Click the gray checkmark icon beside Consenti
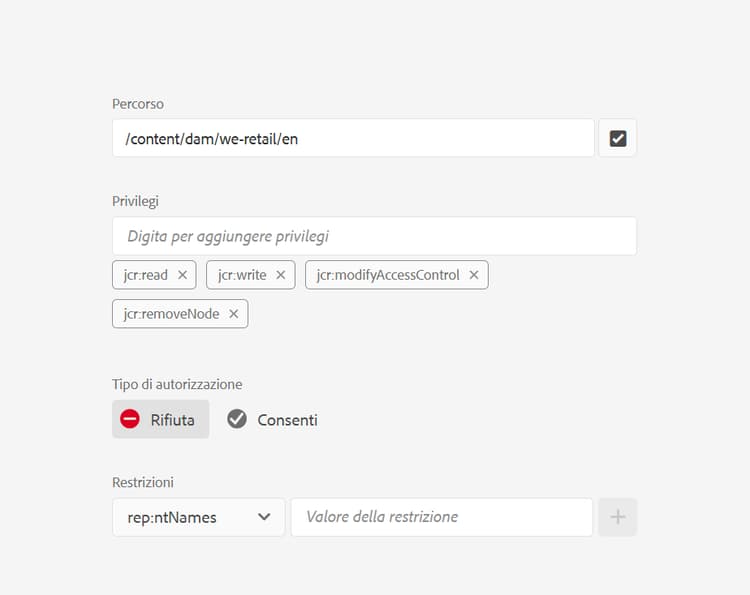750x595 pixels. (237, 420)
